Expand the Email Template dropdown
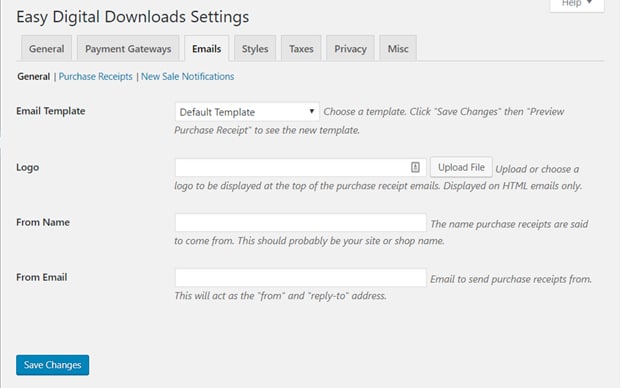The image size is (620, 388). (x=247, y=112)
